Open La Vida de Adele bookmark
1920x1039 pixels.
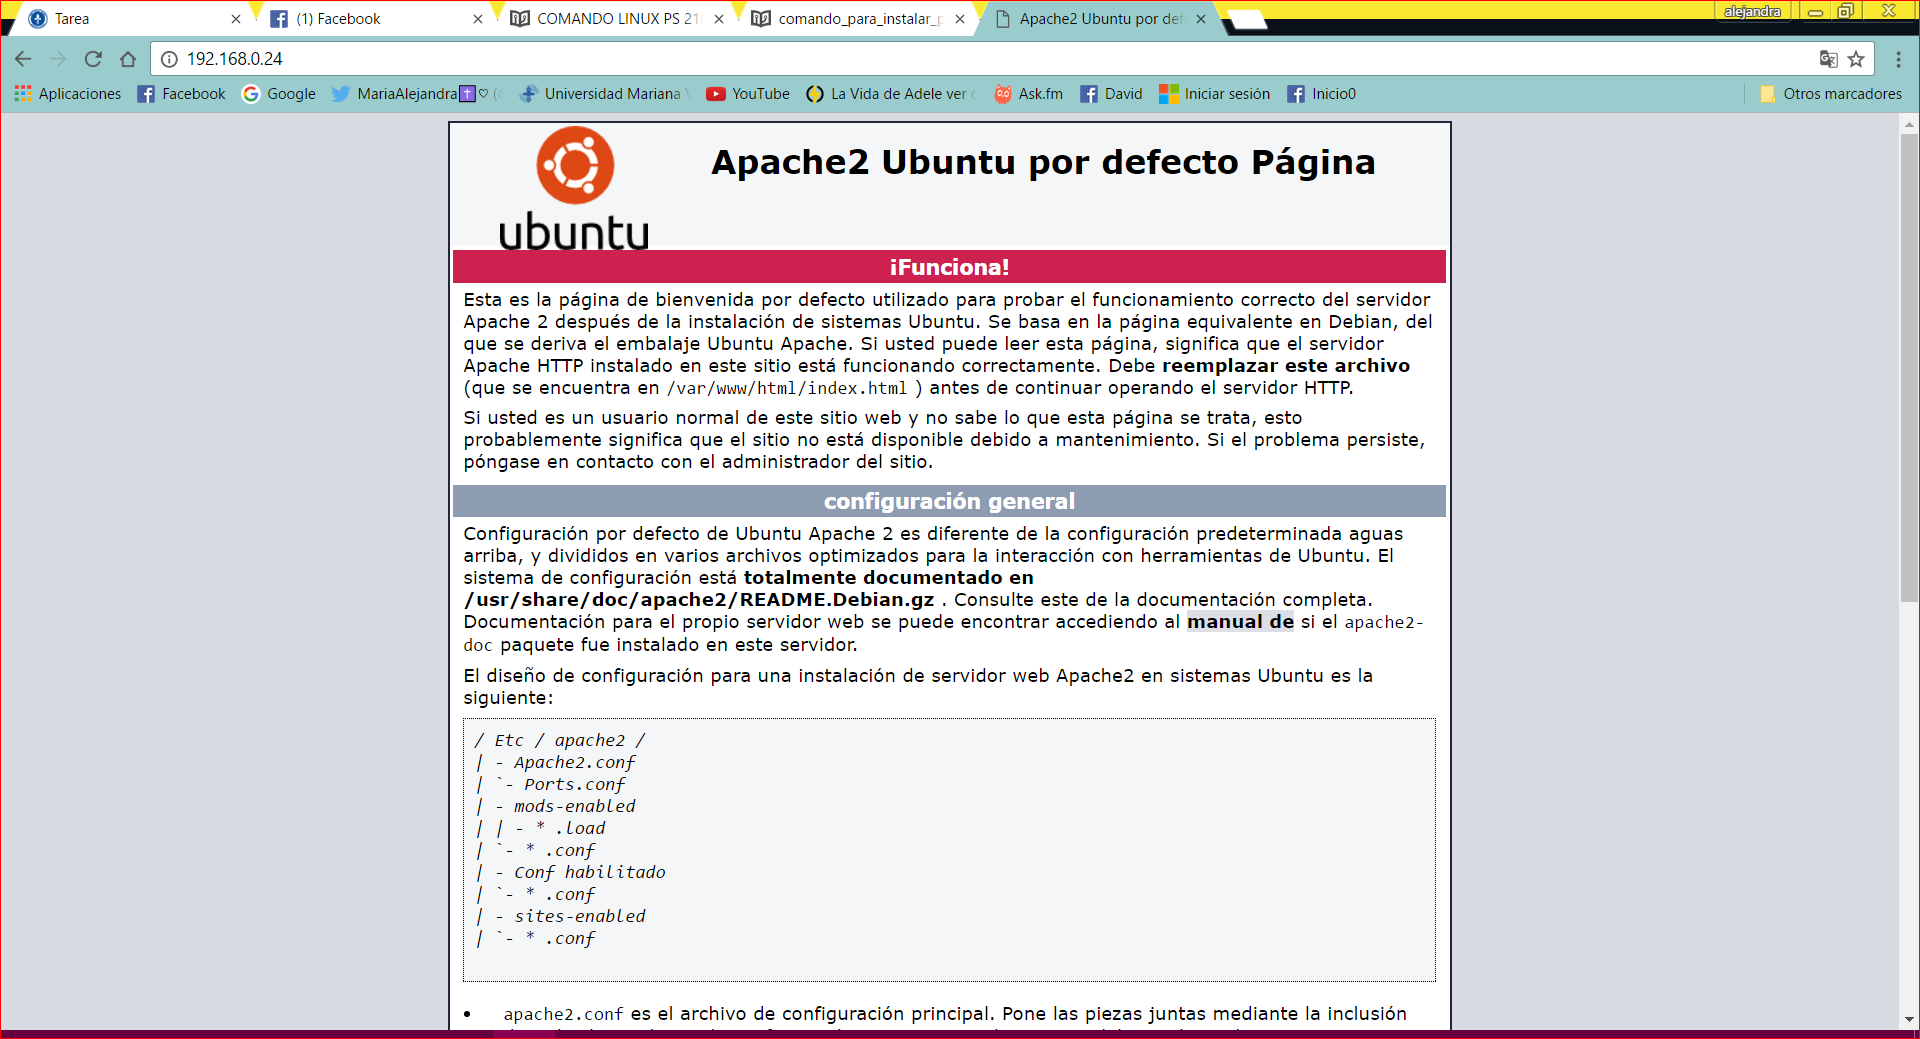[x=888, y=94]
